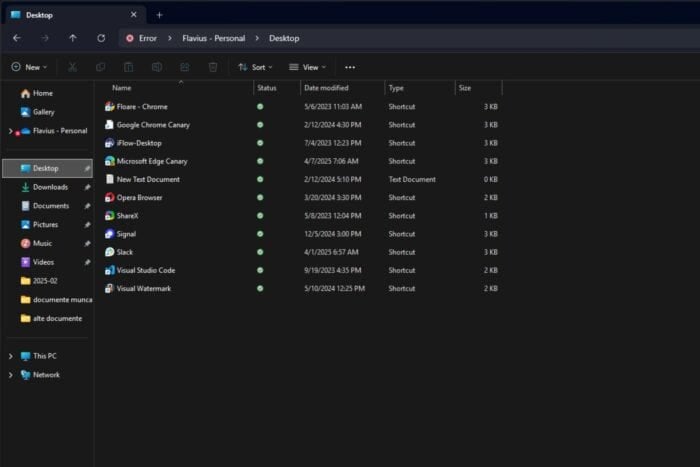Image resolution: width=700 pixels, height=467 pixels.
Task: Open the Sort dropdown menu
Action: pyautogui.click(x=256, y=67)
